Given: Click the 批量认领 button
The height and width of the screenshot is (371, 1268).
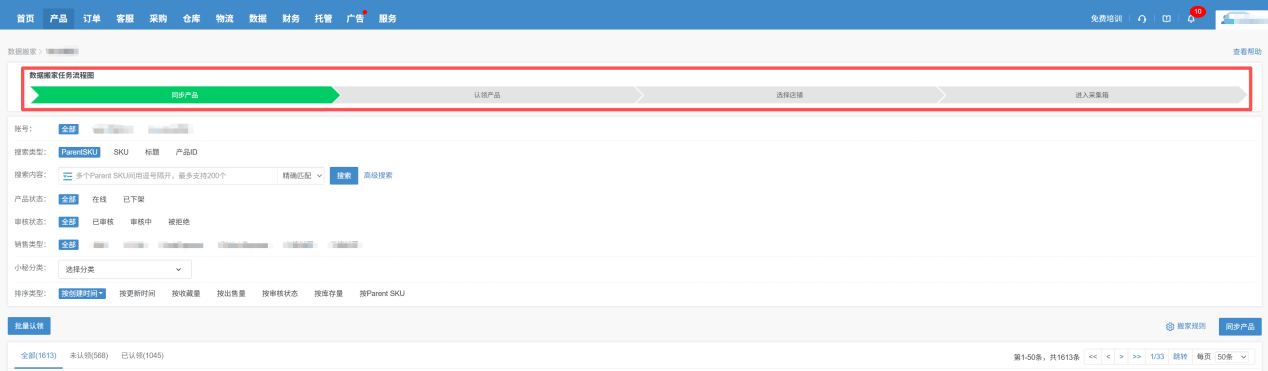Looking at the screenshot, I should click(28, 326).
